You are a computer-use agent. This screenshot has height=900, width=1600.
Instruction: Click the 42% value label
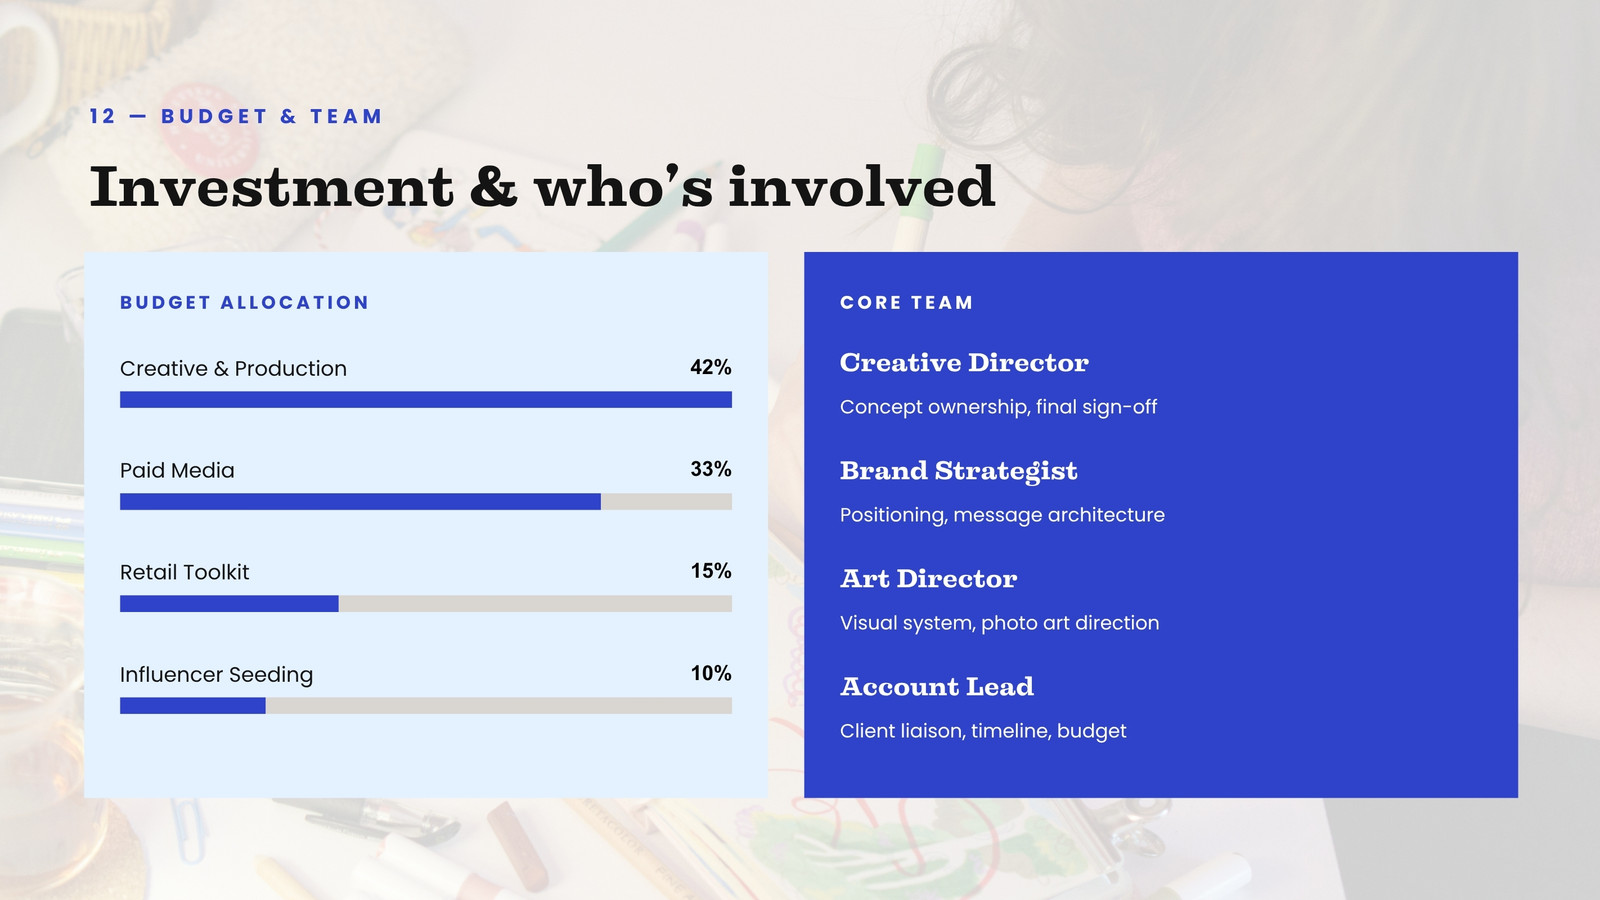point(711,367)
